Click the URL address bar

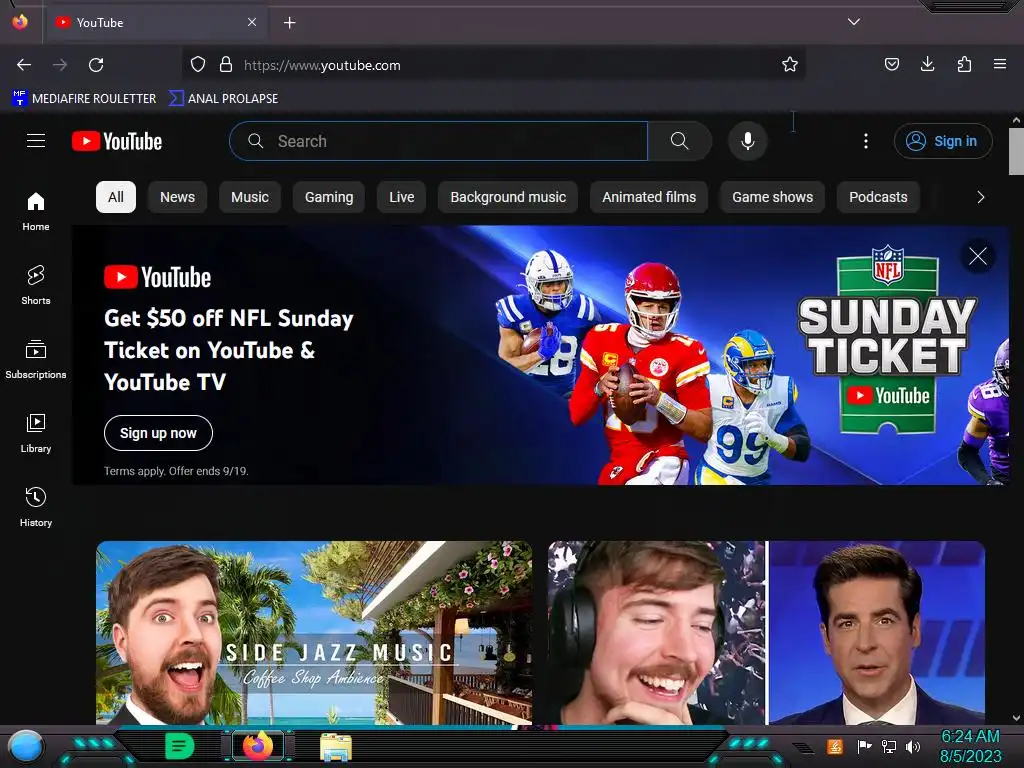(x=493, y=65)
